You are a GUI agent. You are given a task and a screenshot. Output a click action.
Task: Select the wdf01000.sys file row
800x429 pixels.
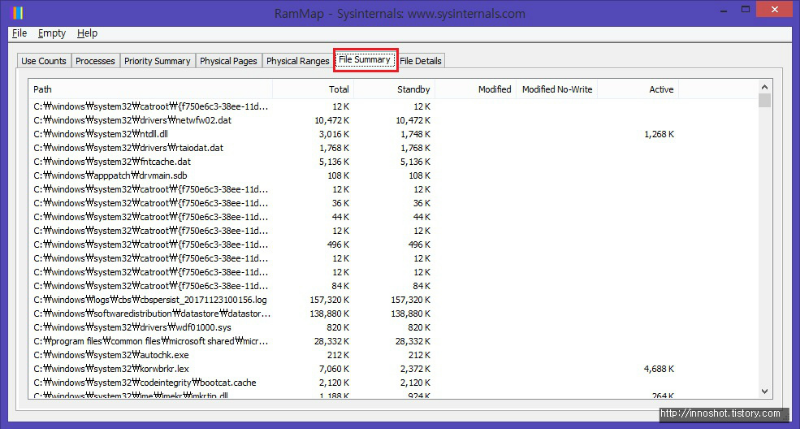click(x=393, y=327)
